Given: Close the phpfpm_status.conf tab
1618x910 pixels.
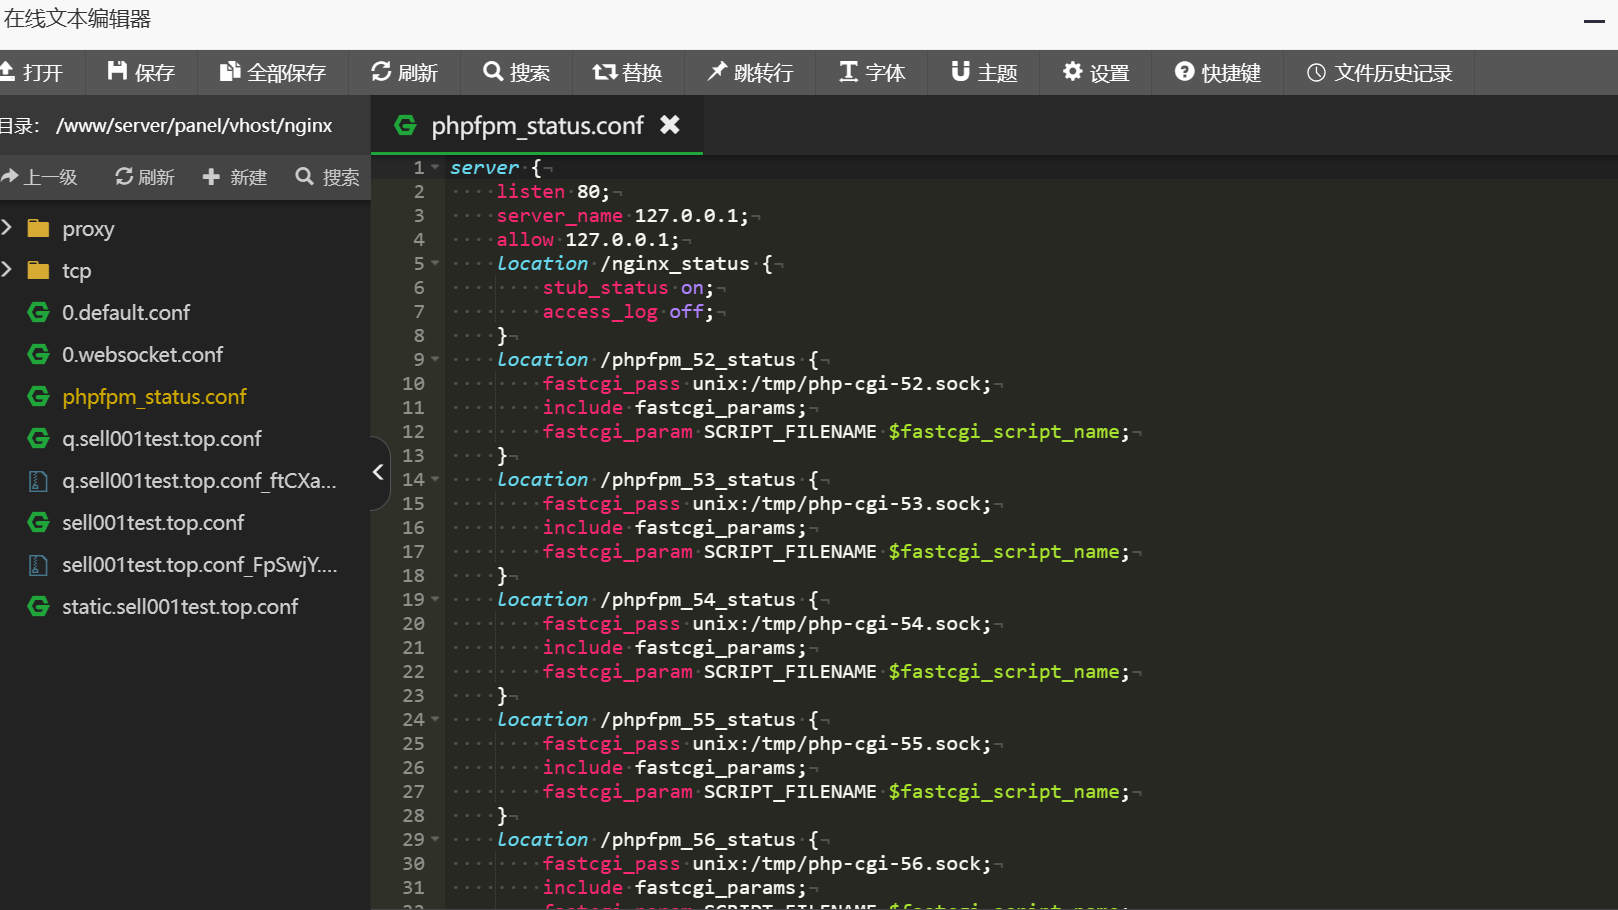Looking at the screenshot, I should [x=670, y=125].
